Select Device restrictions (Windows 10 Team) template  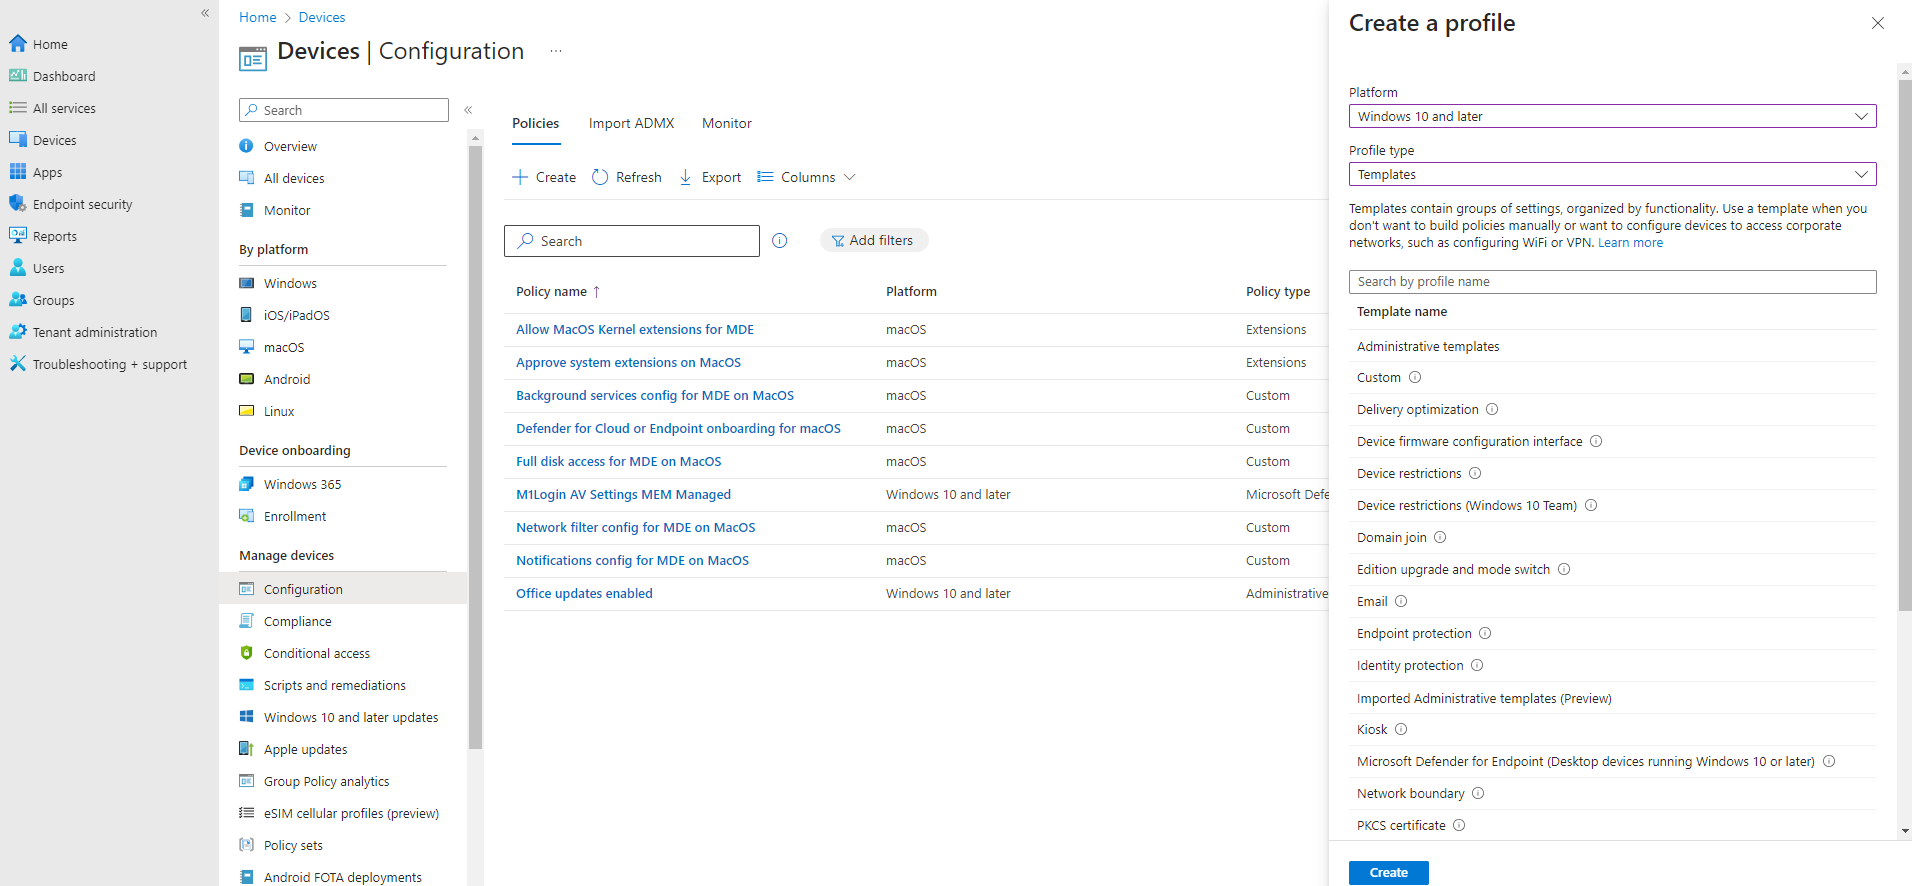(1466, 505)
